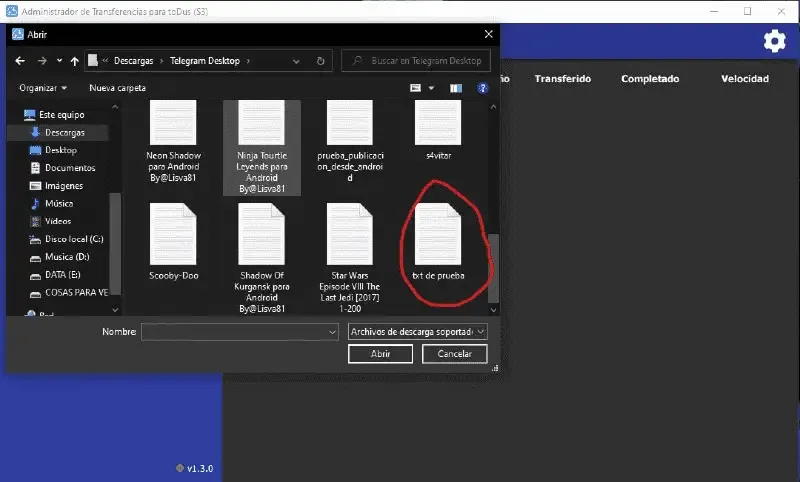This screenshot has height=482, width=800.
Task: Expand the Nombre field dropdown arrow
Action: [x=332, y=332]
